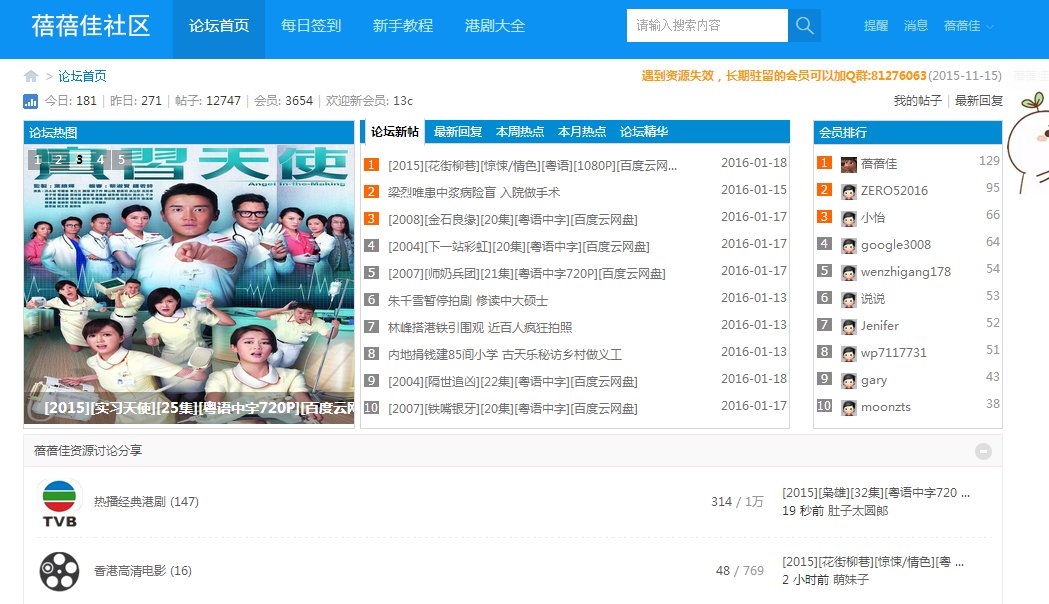
Task: Open the 每日签到 menu item
Action: pos(311,27)
